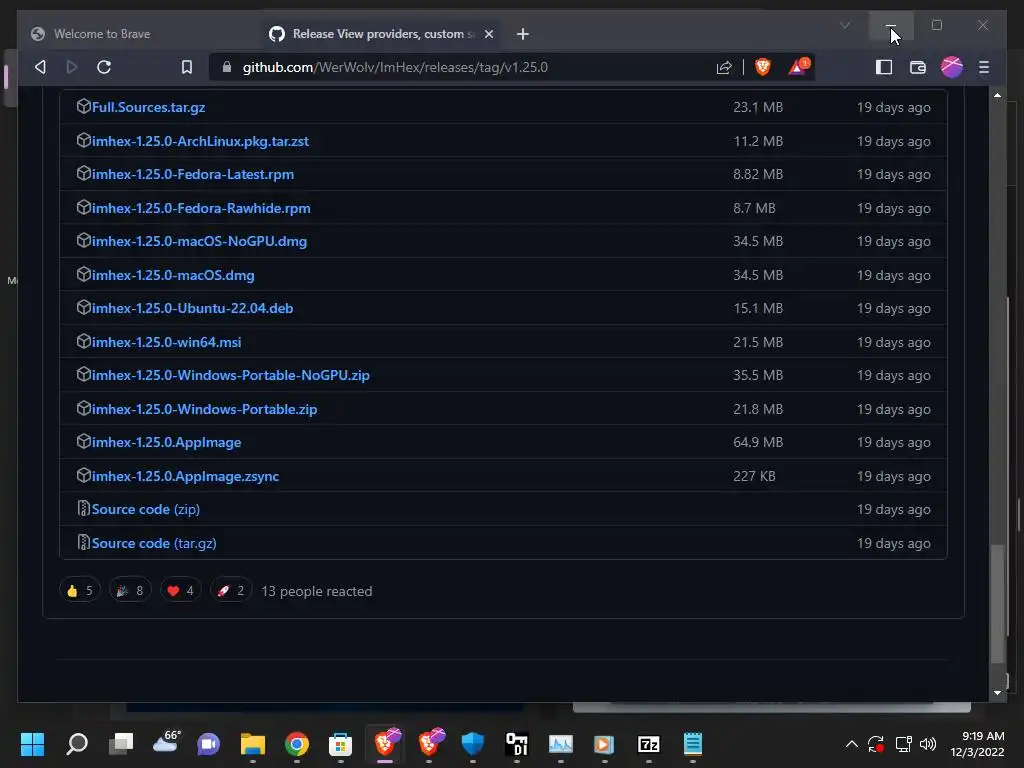This screenshot has width=1024, height=768.
Task: Open the share icon in address bar
Action: pyautogui.click(x=724, y=67)
